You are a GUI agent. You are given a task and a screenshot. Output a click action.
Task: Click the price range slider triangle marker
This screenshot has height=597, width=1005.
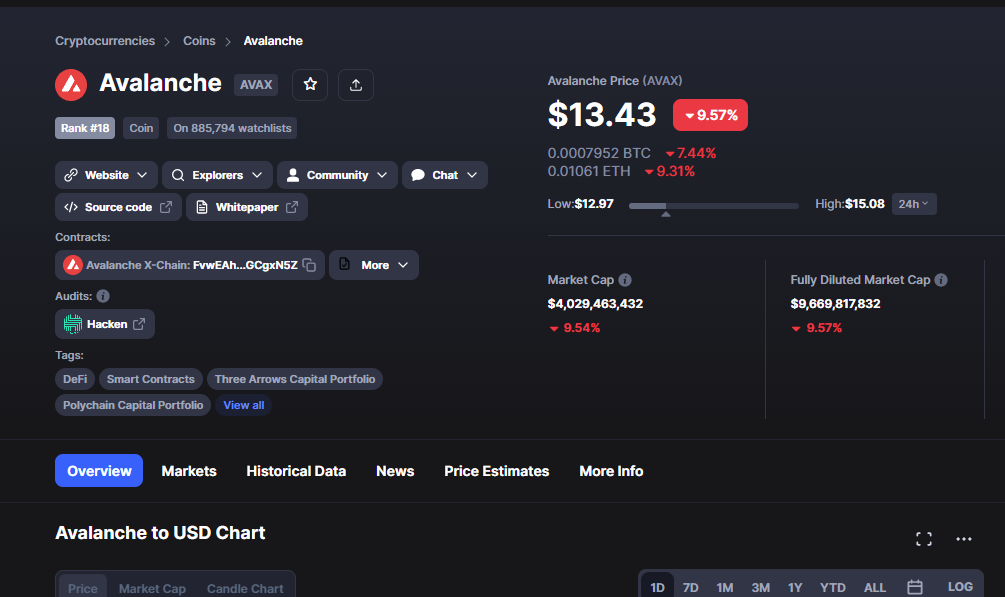click(666, 214)
